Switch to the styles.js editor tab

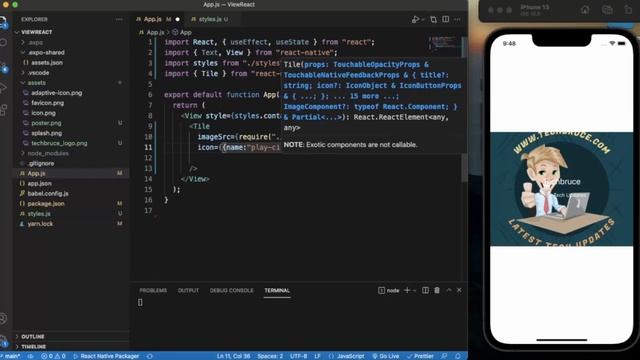[210, 19]
